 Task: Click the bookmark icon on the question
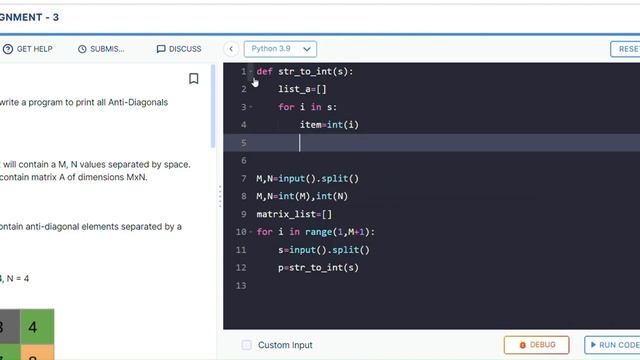(194, 78)
